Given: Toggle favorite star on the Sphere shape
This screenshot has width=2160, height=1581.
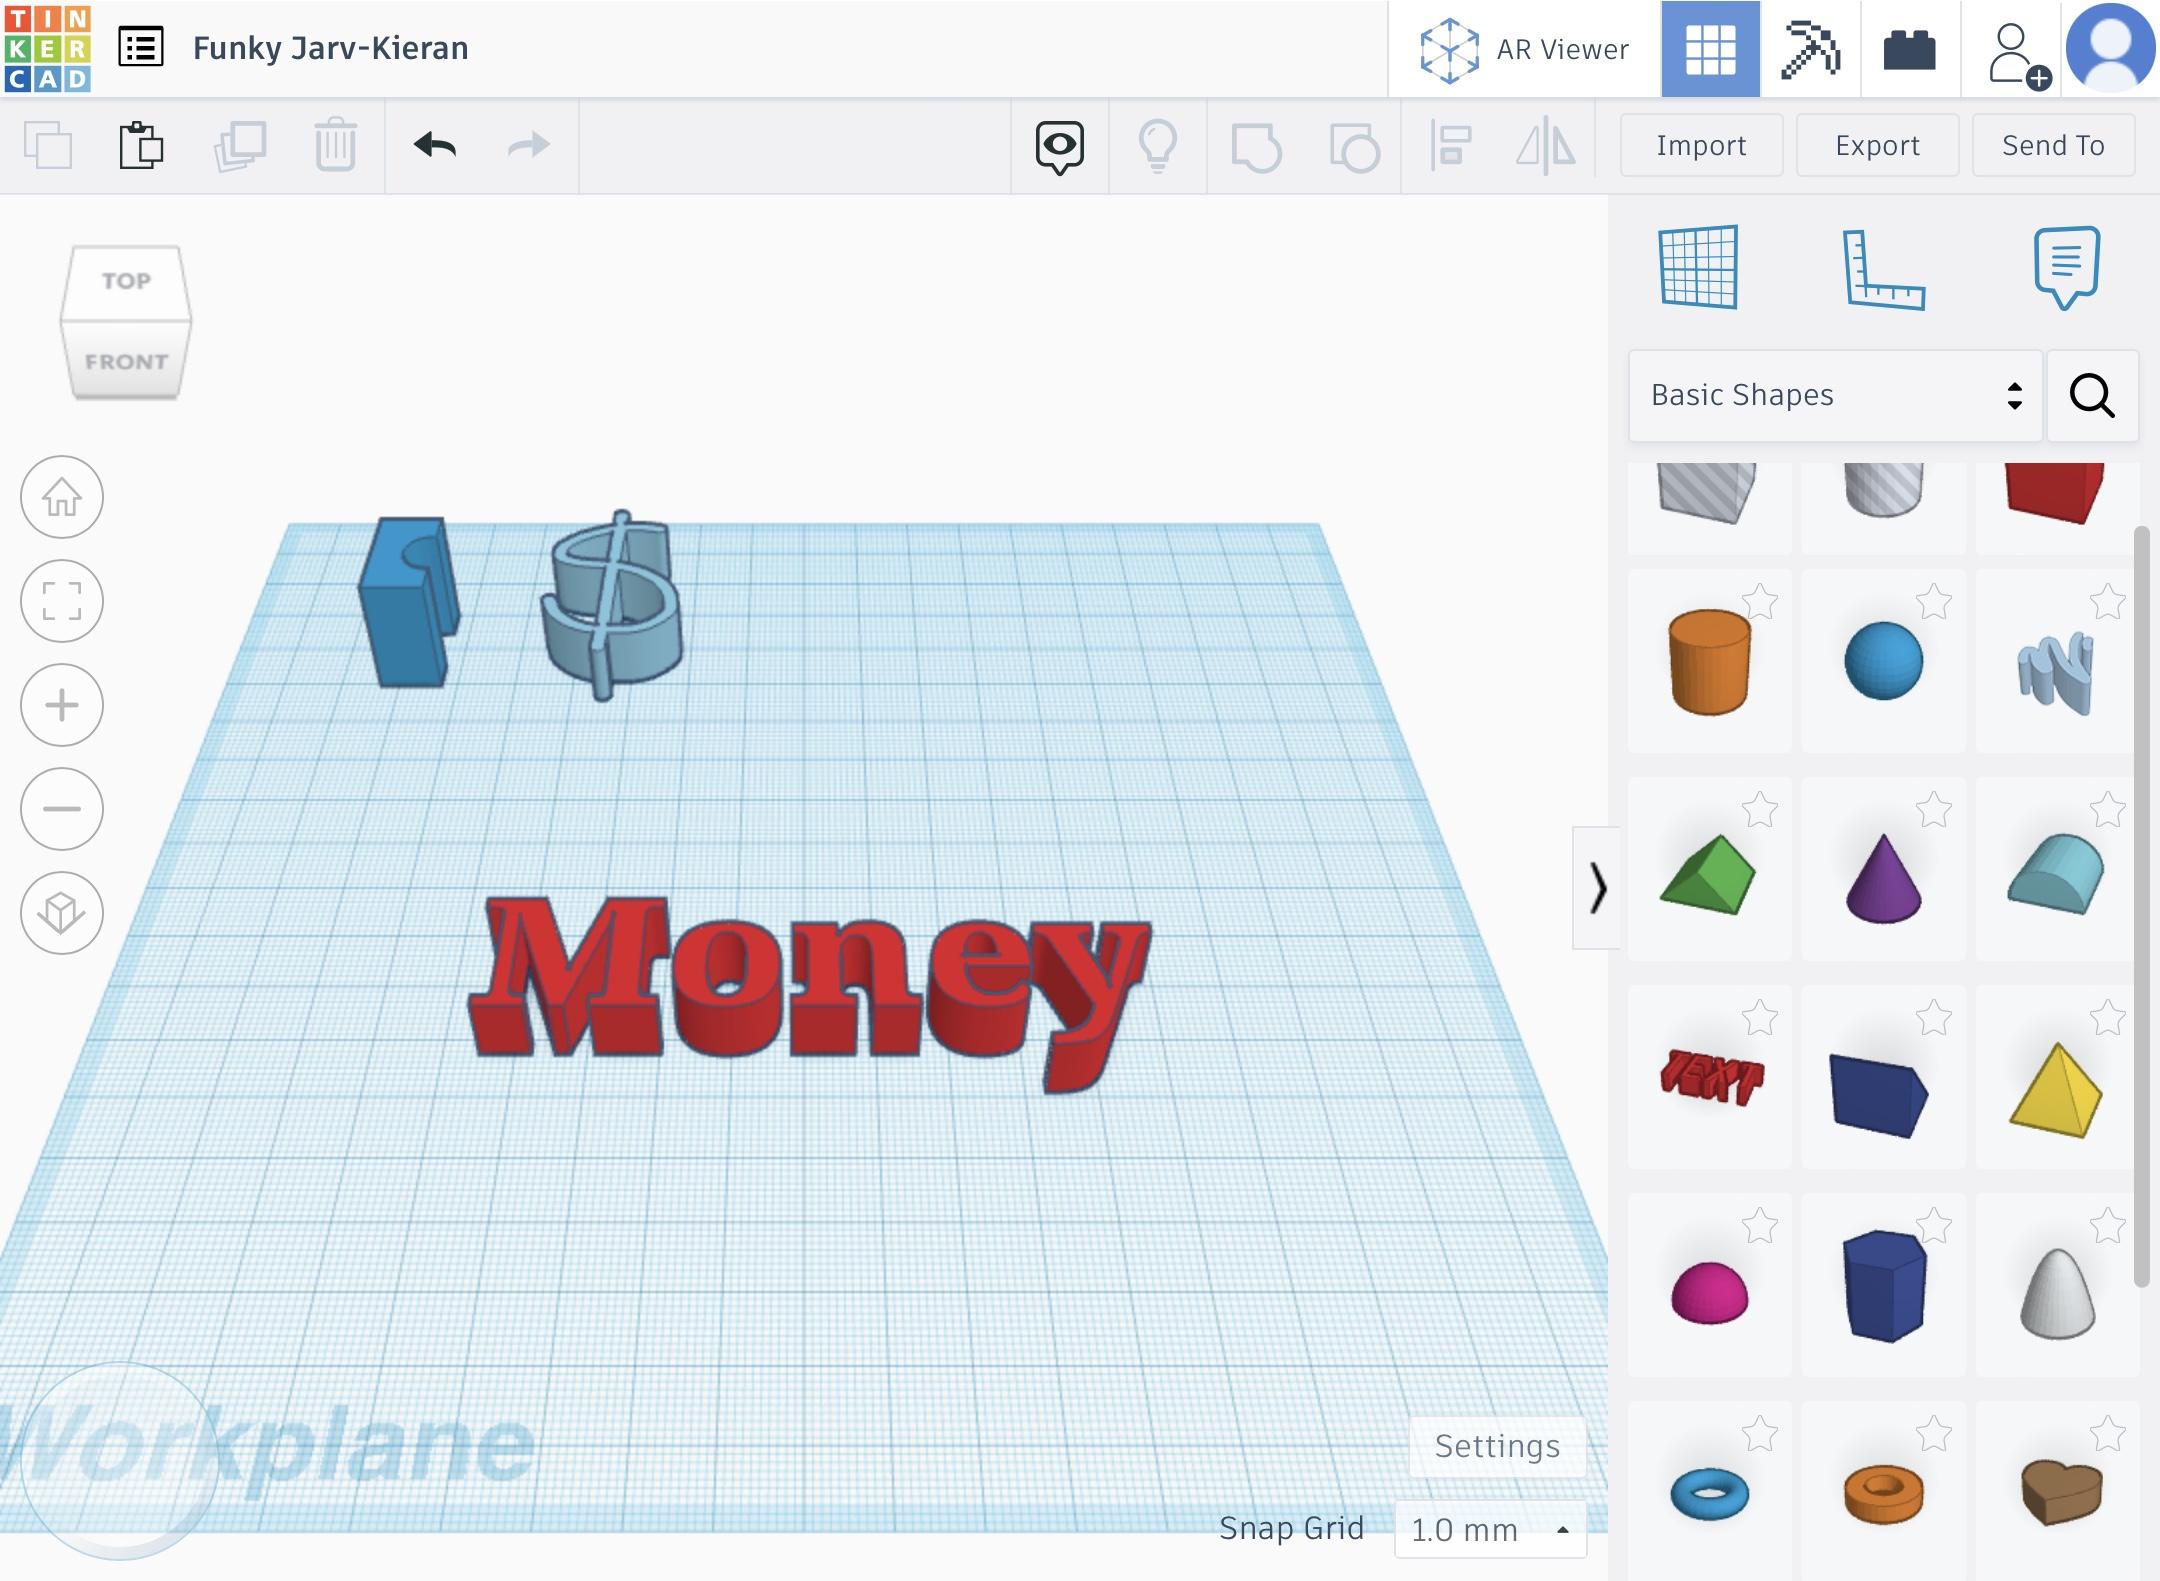Looking at the screenshot, I should pyautogui.click(x=1934, y=602).
